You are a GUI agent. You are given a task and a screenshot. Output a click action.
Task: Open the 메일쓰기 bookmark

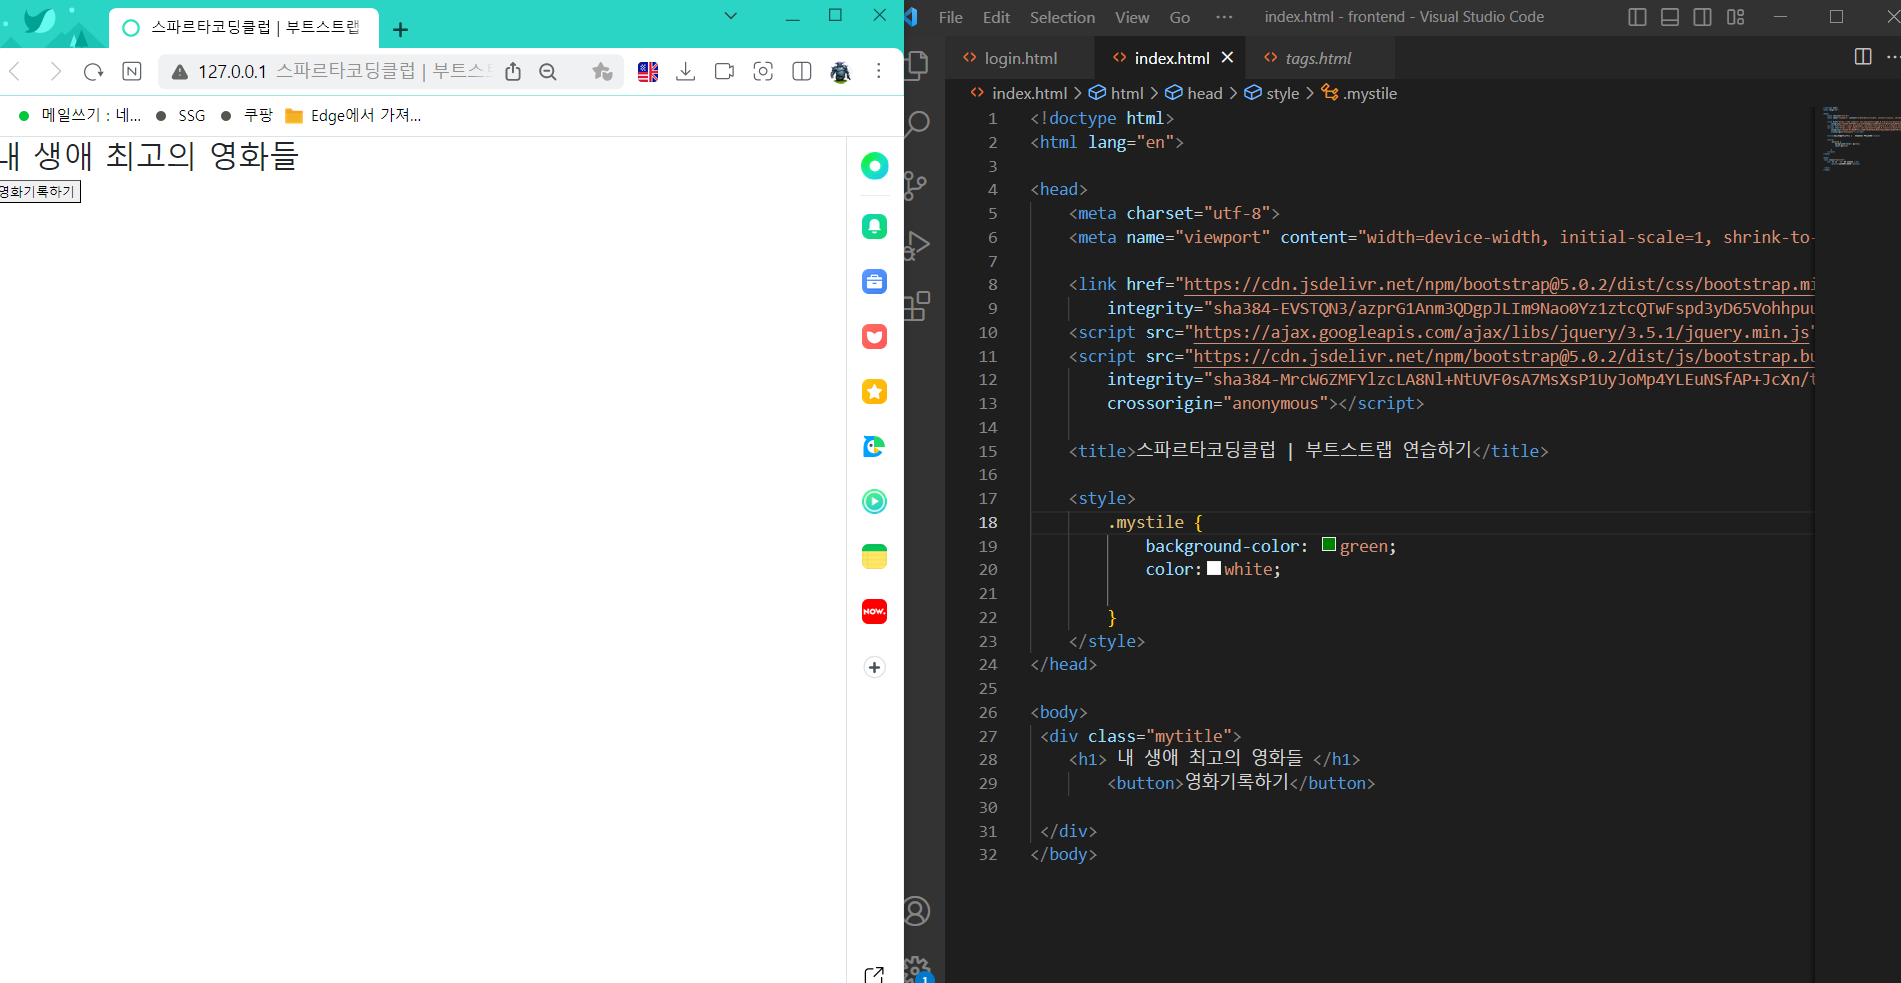[x=80, y=115]
